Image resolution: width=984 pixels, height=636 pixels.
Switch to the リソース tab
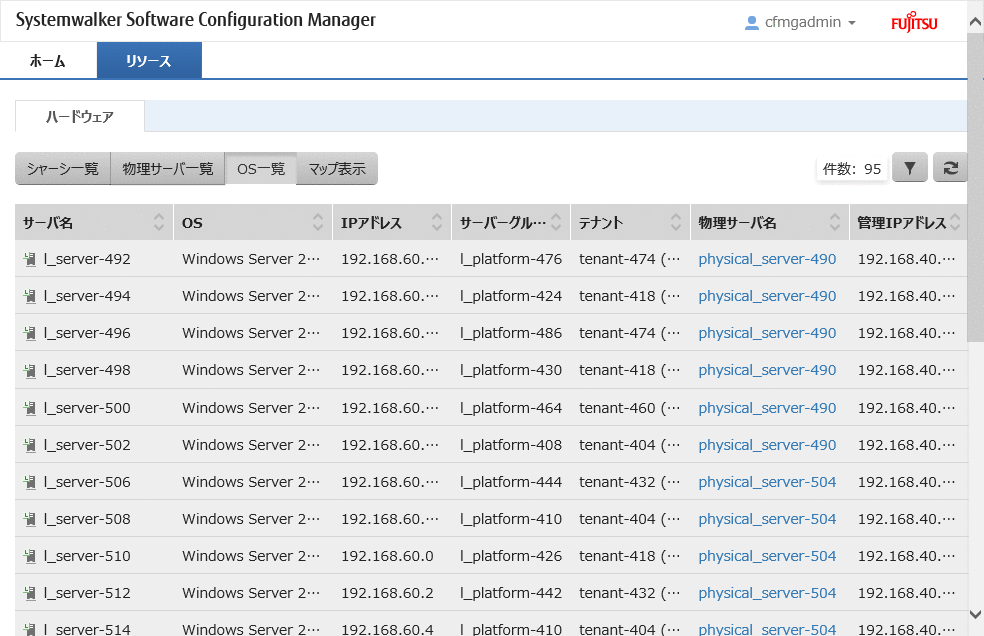[x=149, y=60]
